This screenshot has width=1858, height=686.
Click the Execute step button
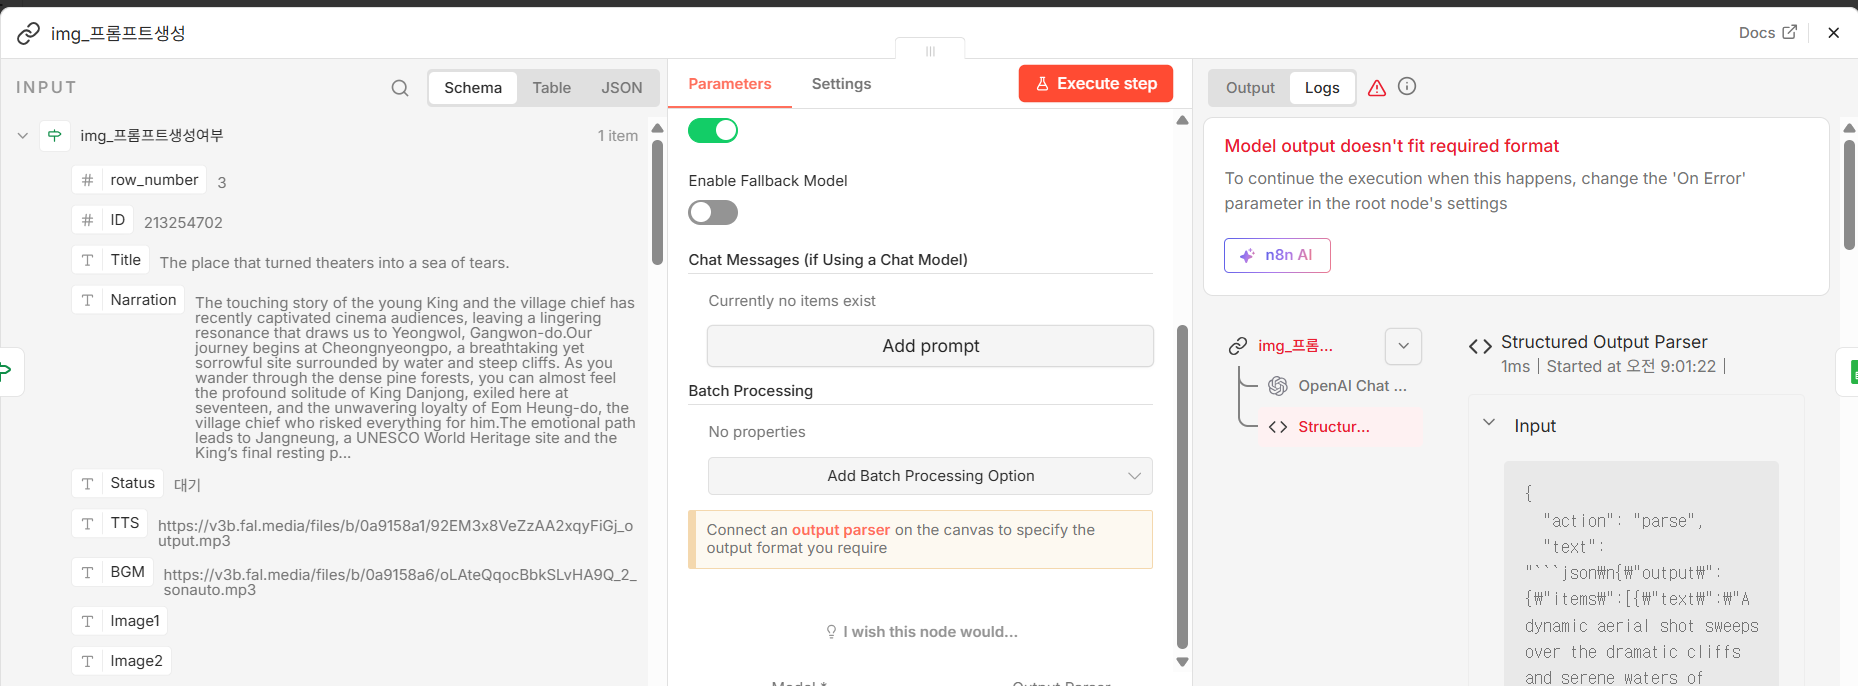click(1096, 84)
